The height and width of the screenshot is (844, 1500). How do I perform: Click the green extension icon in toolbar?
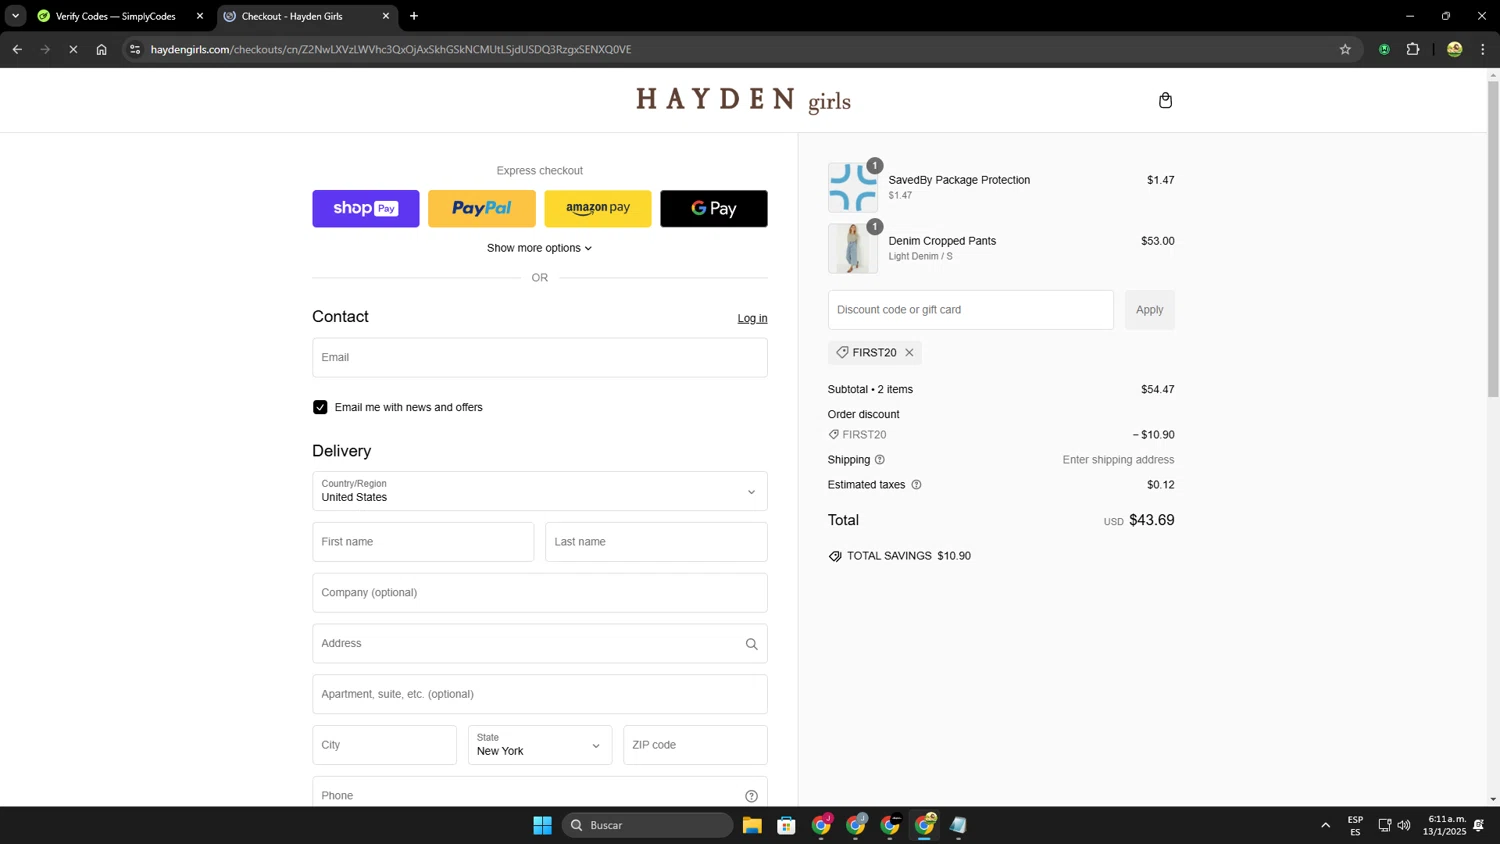tap(1384, 49)
